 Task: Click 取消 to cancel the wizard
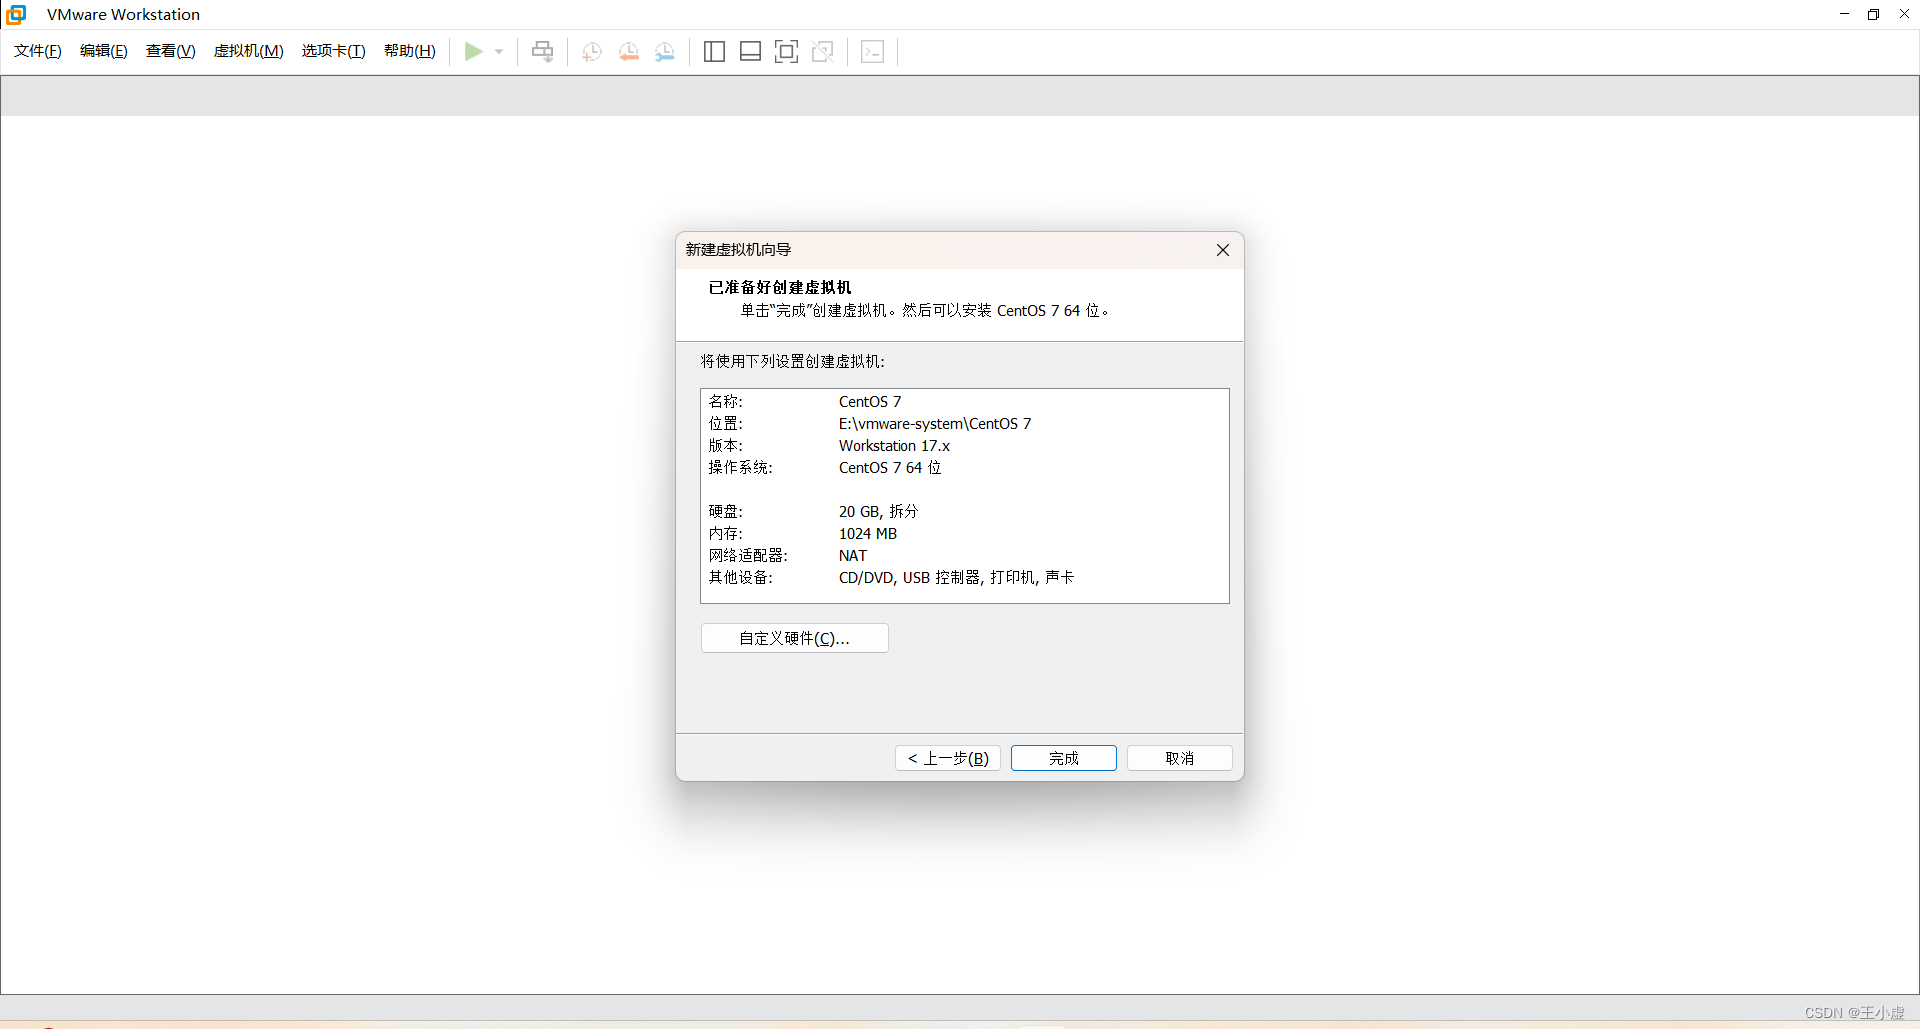1180,758
